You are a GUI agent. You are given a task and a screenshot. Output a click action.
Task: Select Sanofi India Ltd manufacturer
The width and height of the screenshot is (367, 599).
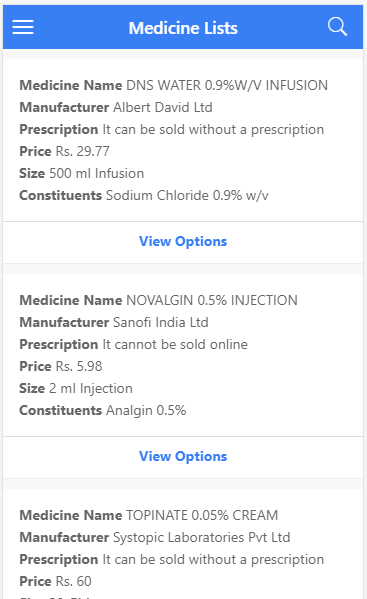pyautogui.click(x=161, y=322)
